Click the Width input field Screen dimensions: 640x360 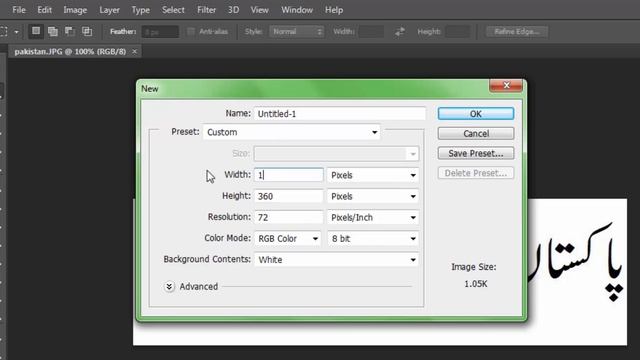point(289,175)
